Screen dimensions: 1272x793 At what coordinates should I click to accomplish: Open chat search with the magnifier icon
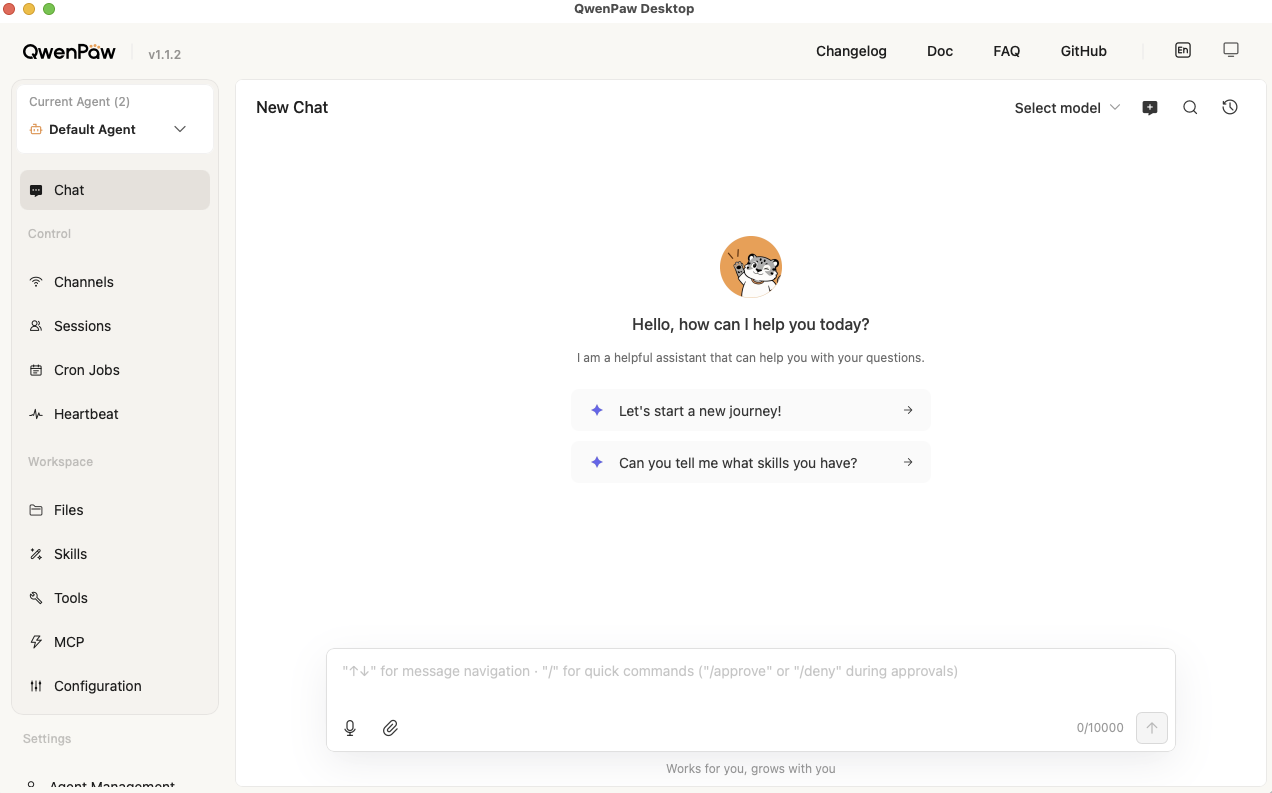click(1190, 107)
